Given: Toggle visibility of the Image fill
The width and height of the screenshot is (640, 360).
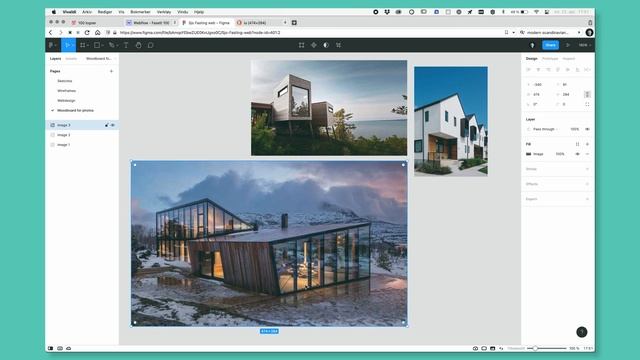Looking at the screenshot, I should click(578, 154).
